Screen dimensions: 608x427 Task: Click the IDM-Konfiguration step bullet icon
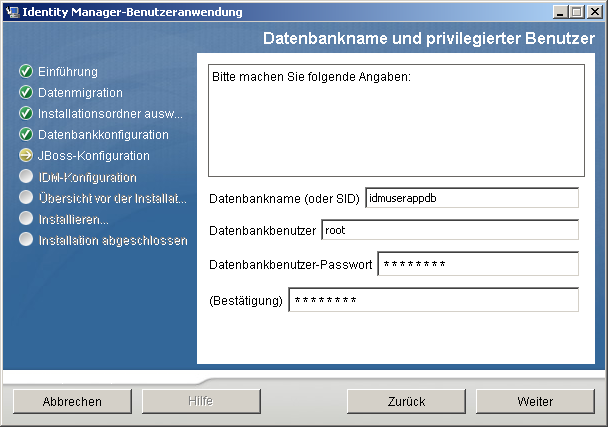tap(26, 177)
